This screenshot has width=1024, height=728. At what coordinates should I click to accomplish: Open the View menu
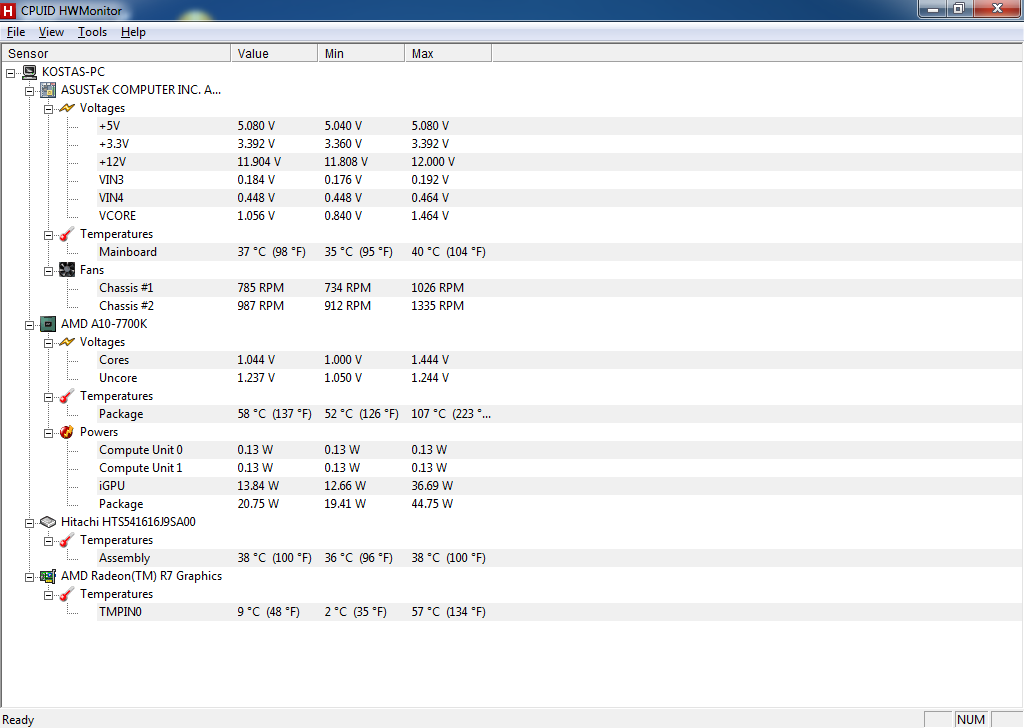pos(51,32)
